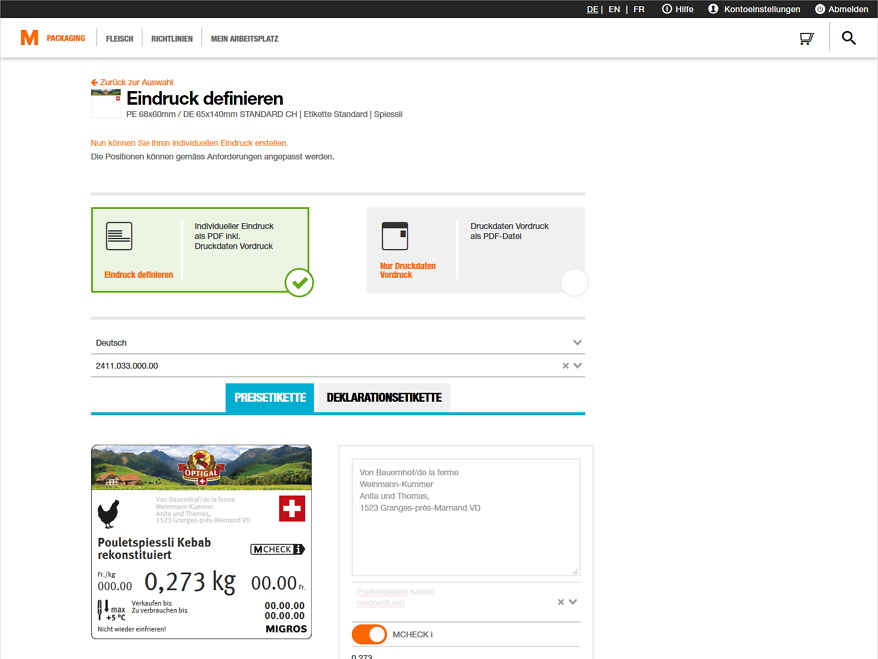
Task: Open the RICHTLINIEN menu
Action: tap(172, 39)
